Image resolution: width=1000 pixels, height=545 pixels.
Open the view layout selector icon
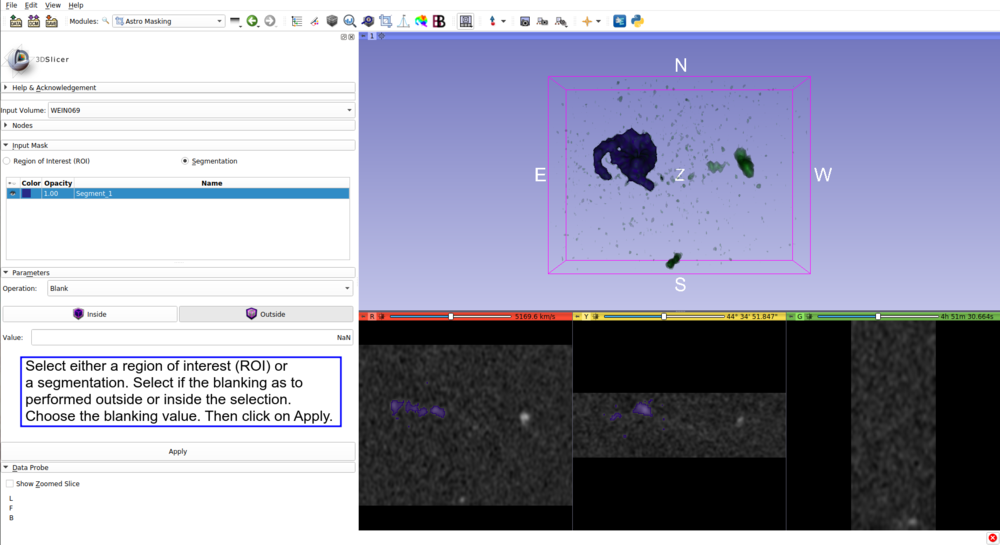pyautogui.click(x=466, y=21)
